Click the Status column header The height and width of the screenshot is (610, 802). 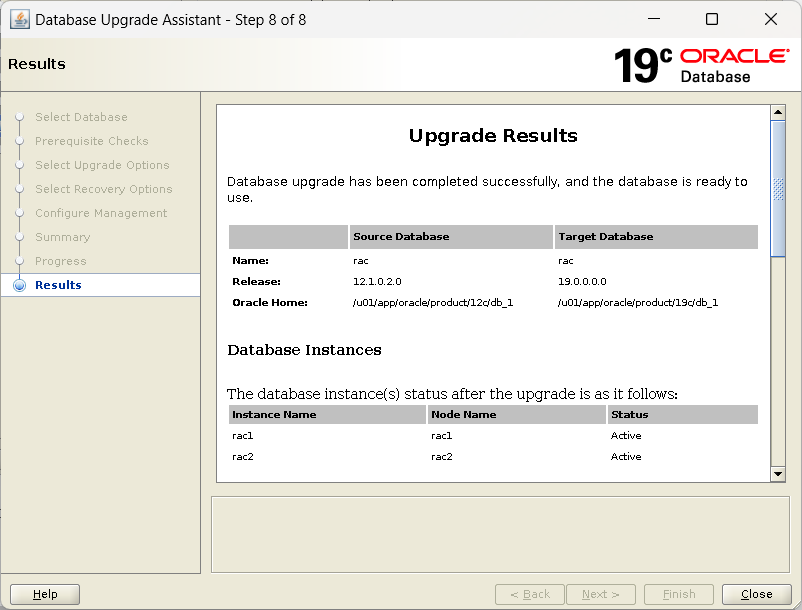[683, 415]
